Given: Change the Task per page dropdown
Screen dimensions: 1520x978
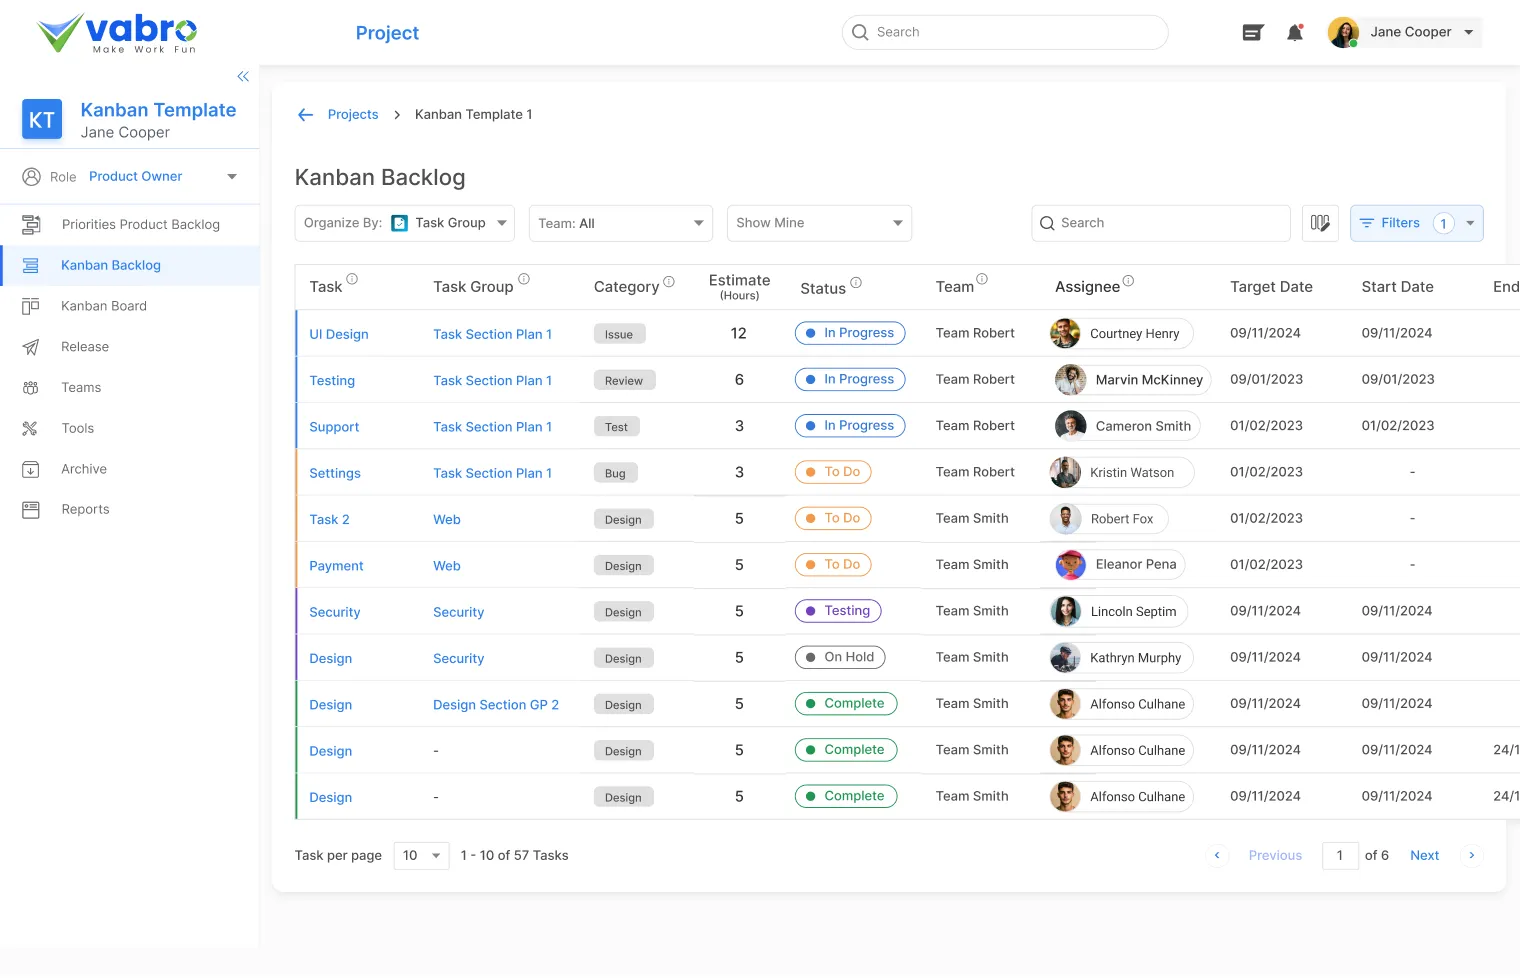Looking at the screenshot, I should click(421, 855).
